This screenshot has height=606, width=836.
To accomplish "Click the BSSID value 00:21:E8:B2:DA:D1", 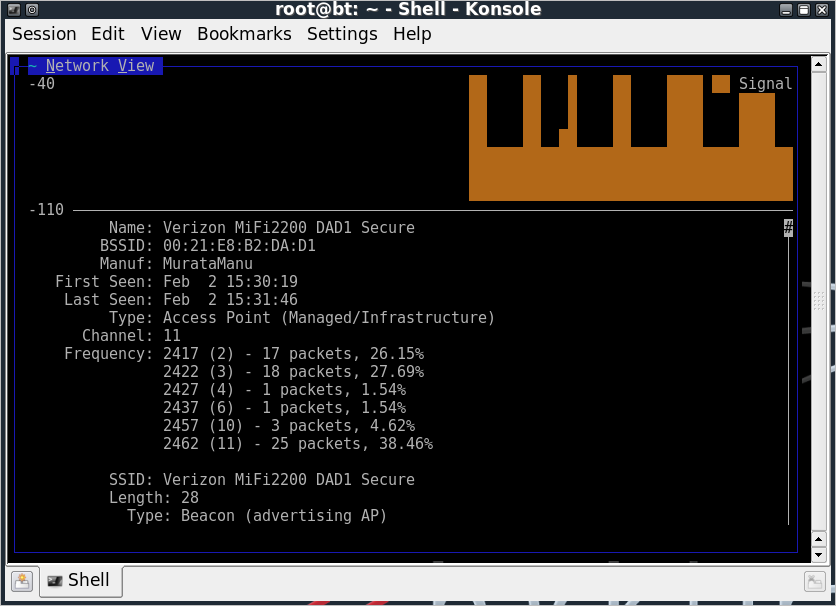I will [239, 246].
